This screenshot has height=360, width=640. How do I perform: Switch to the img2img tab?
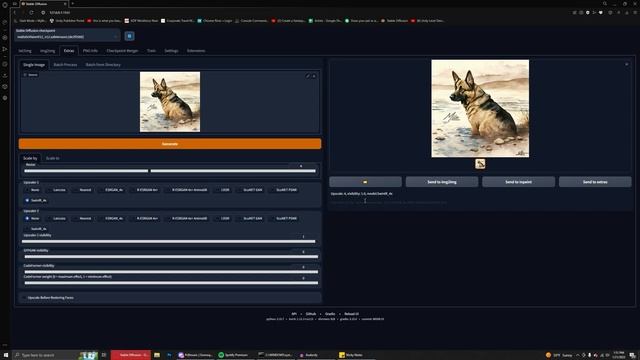tap(47, 51)
